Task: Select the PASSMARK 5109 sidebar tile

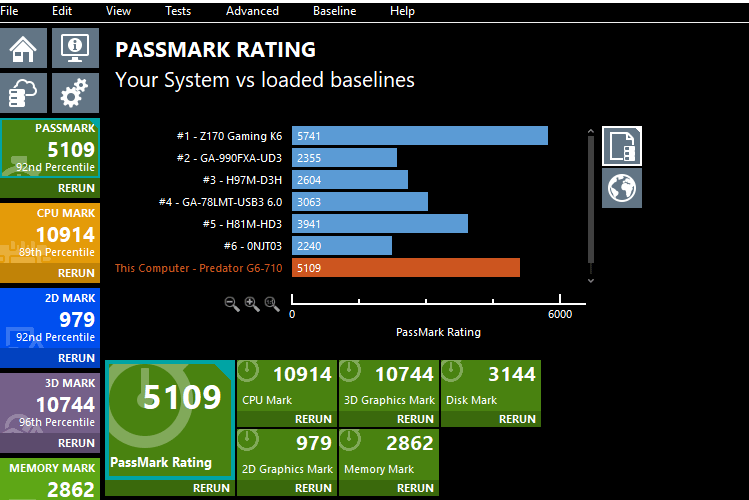Action: pyautogui.click(x=50, y=148)
